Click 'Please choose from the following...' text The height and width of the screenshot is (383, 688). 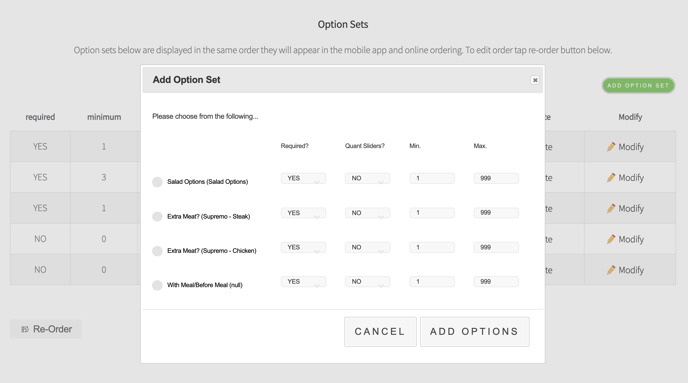click(x=205, y=116)
